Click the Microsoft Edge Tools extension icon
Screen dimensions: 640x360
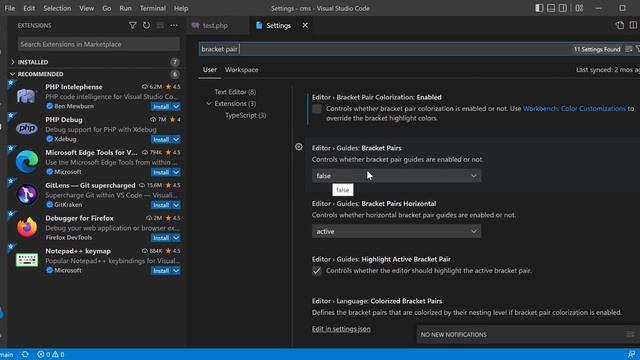pos(27,162)
